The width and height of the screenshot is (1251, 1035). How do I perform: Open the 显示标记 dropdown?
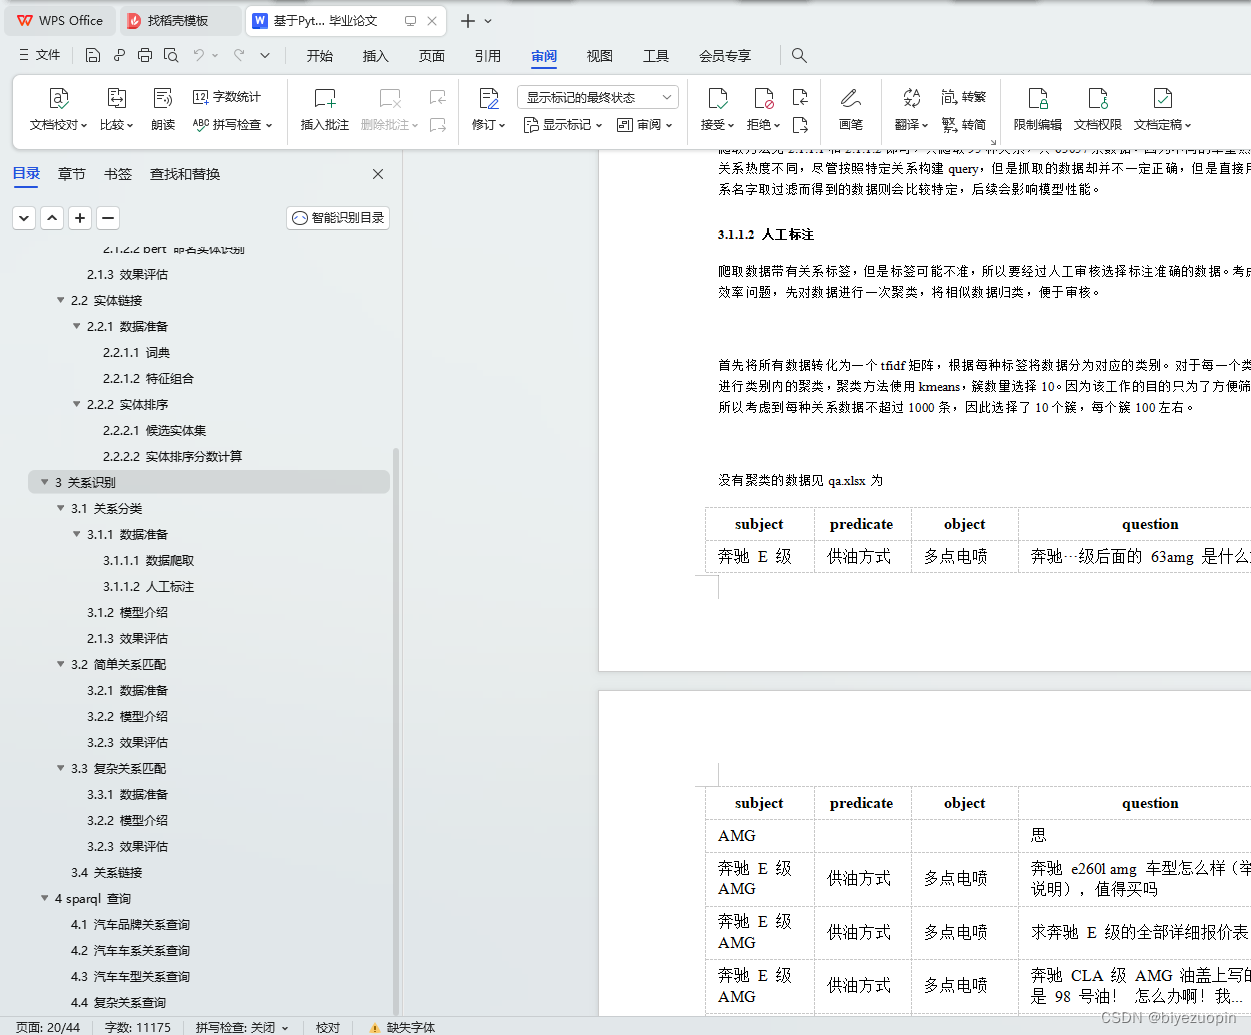(x=563, y=125)
